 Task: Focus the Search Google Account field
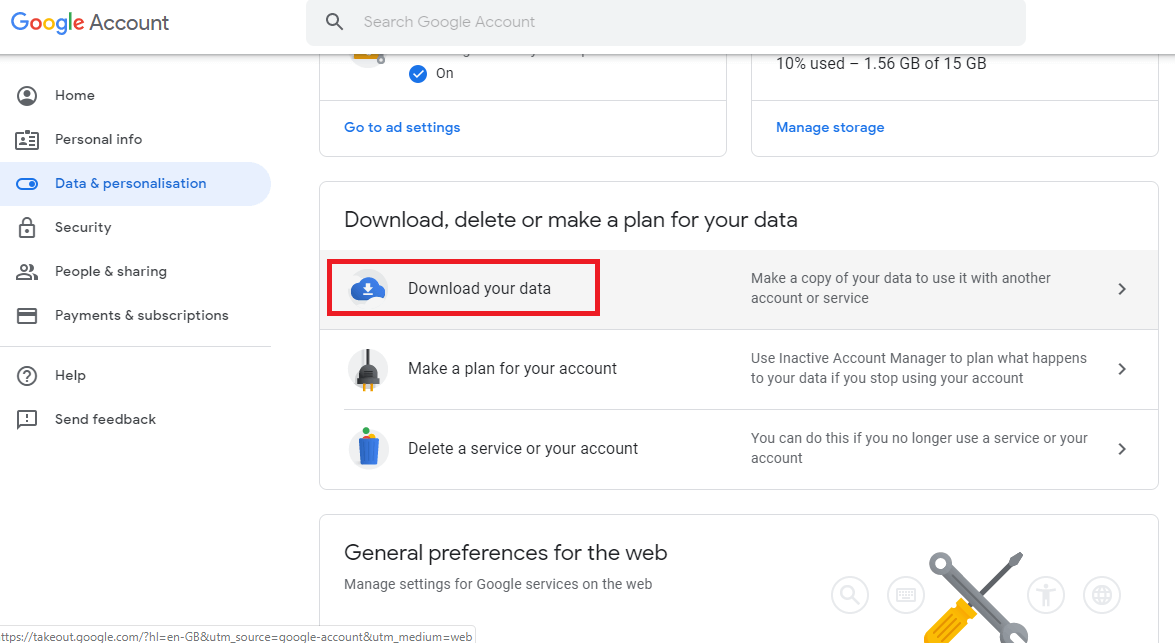coord(665,22)
